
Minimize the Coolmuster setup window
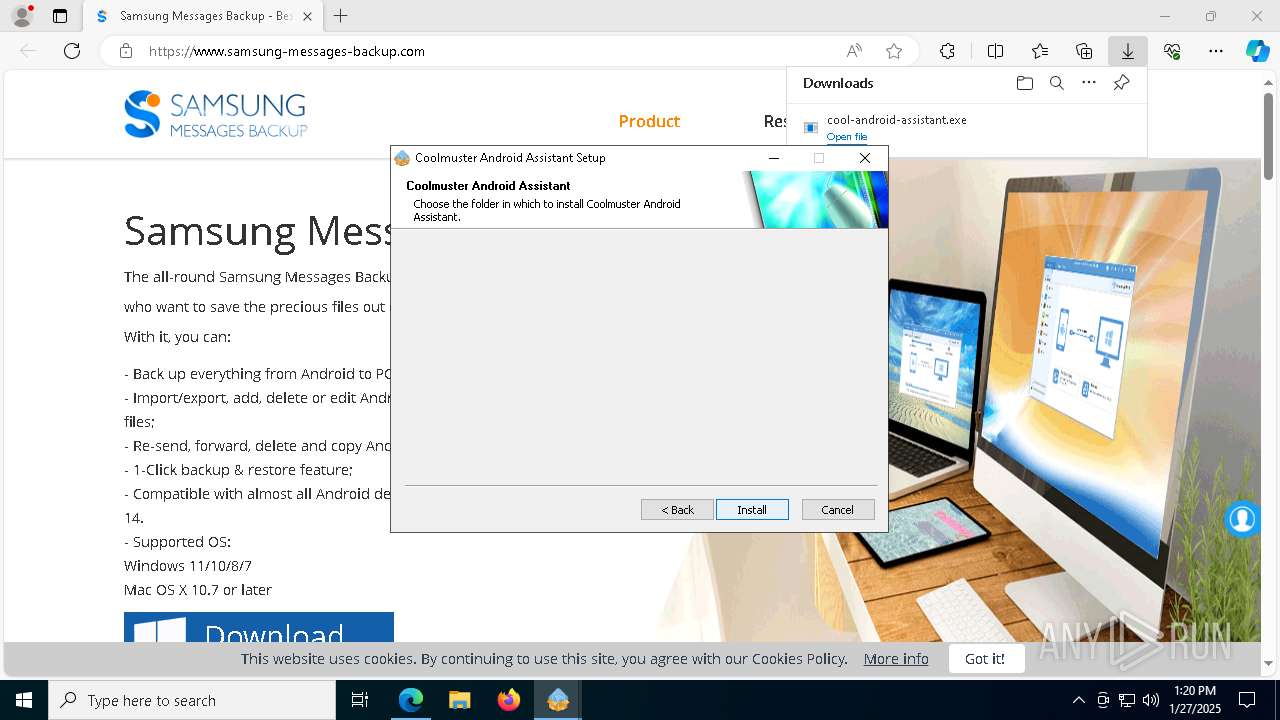[x=773, y=158]
